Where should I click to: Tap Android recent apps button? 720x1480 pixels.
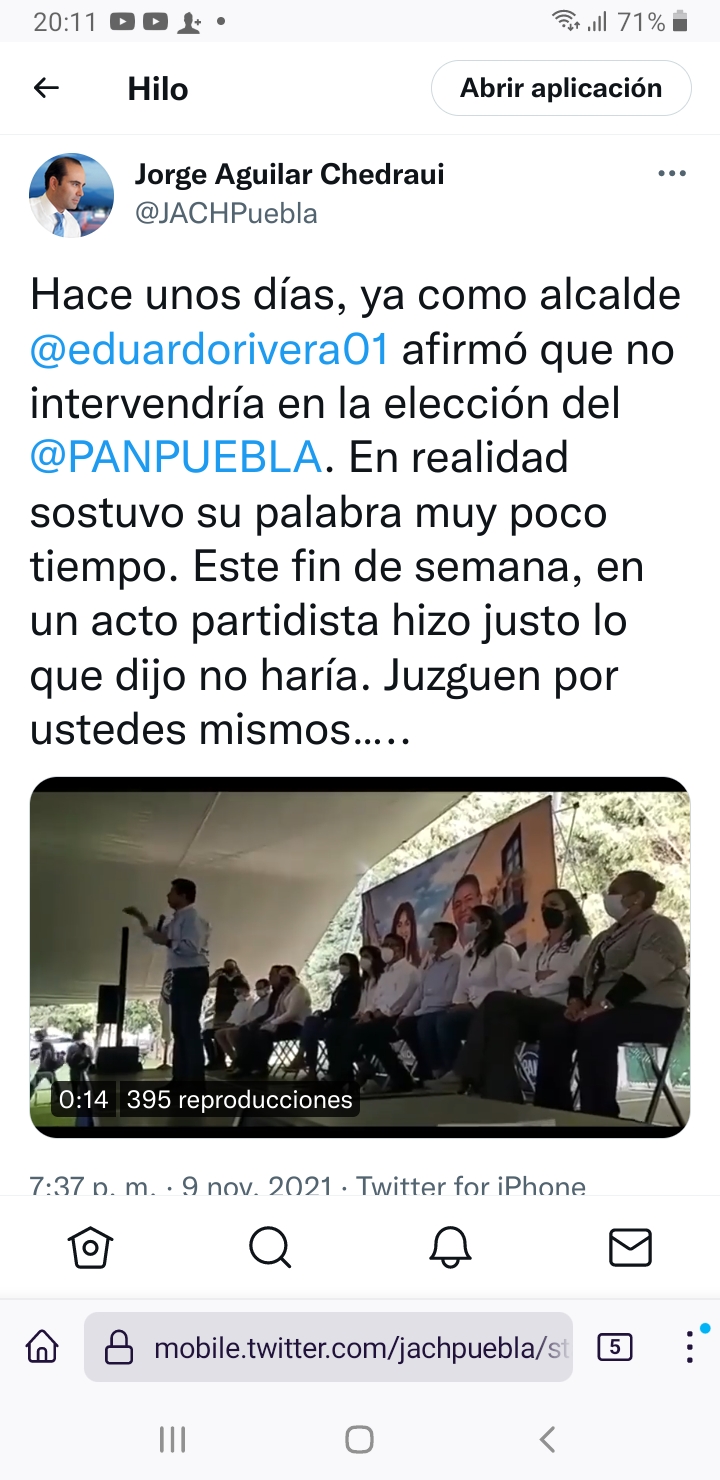[172, 1439]
